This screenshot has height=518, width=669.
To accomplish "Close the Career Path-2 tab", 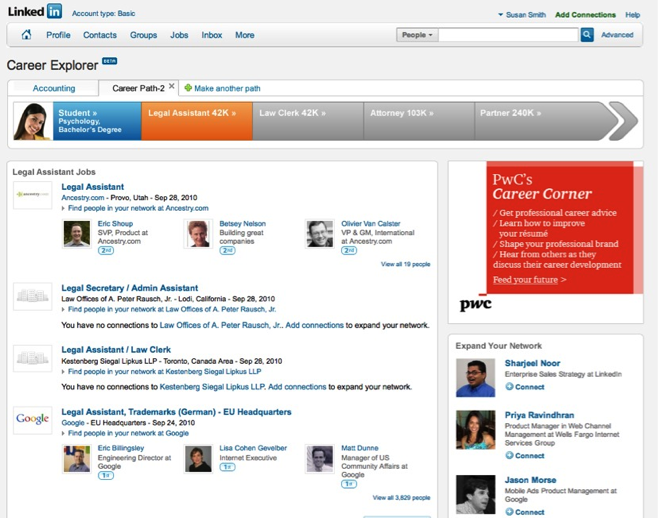I will [x=172, y=87].
